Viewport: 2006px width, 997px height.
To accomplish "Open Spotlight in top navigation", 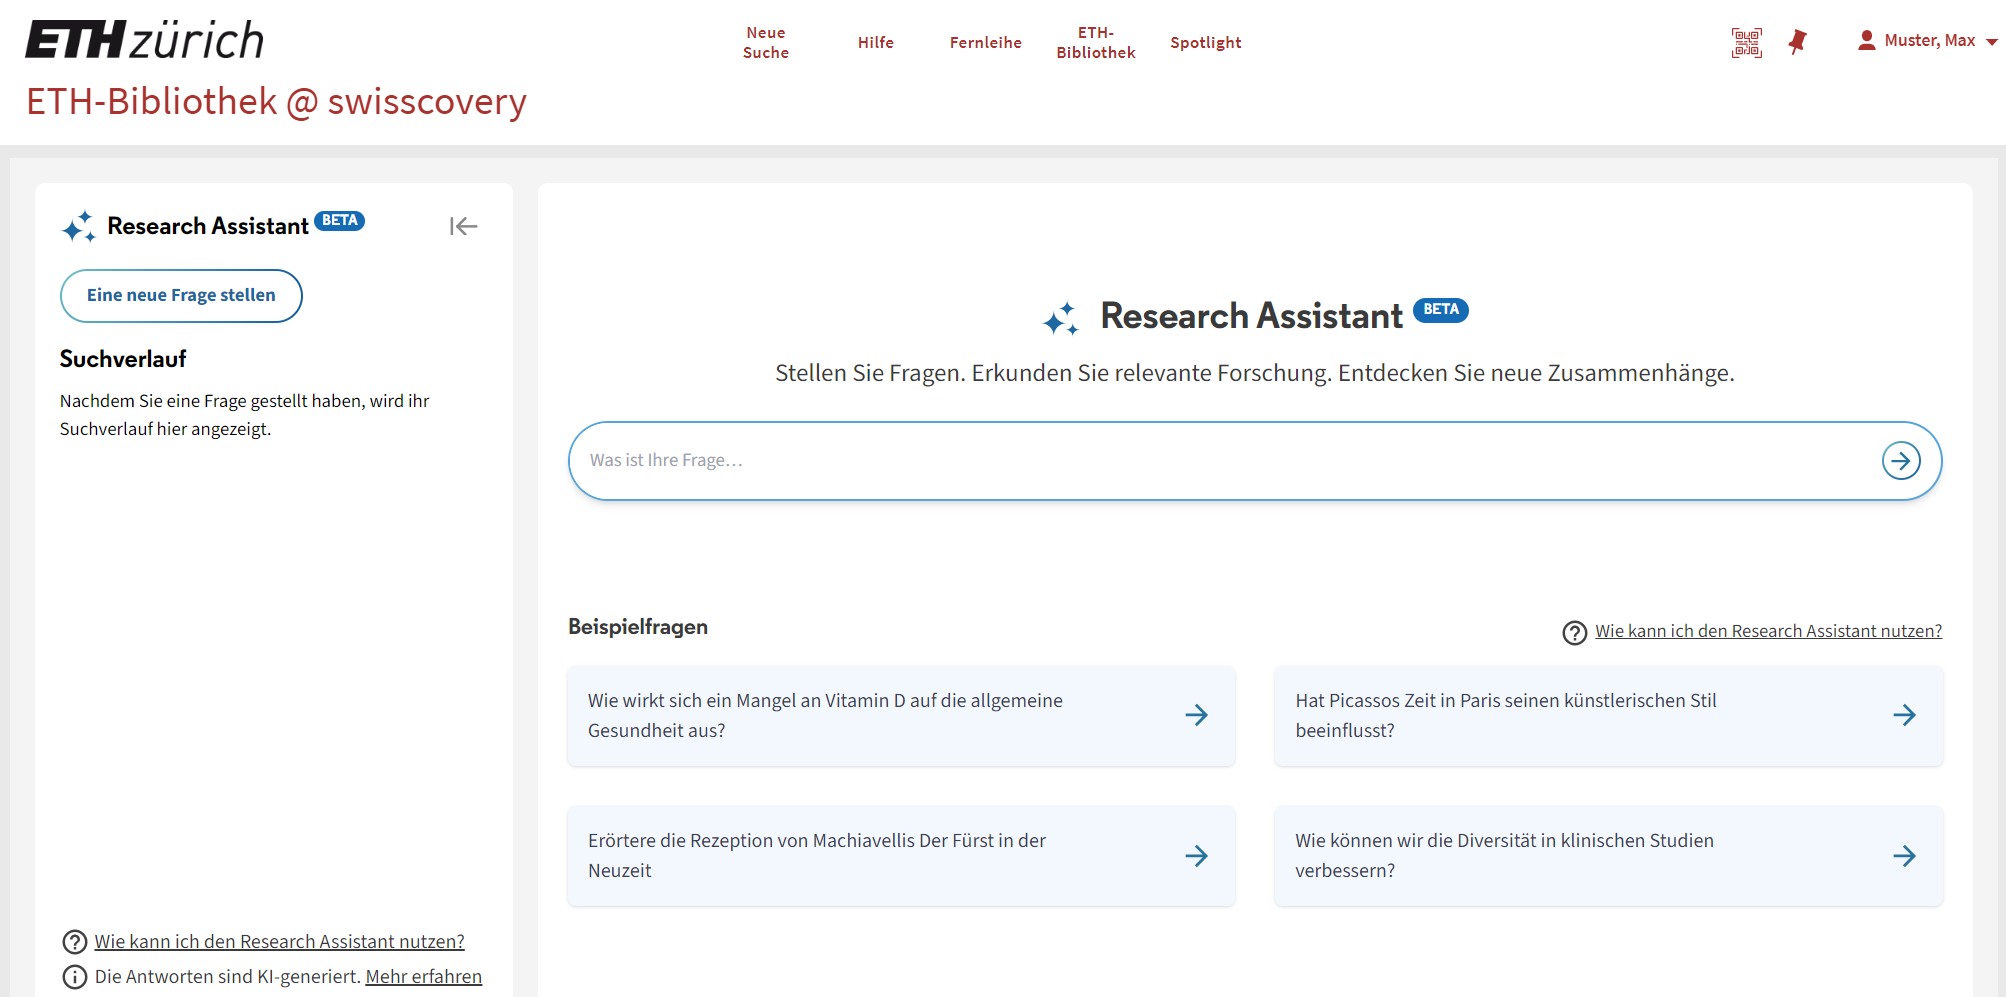I will point(1206,43).
